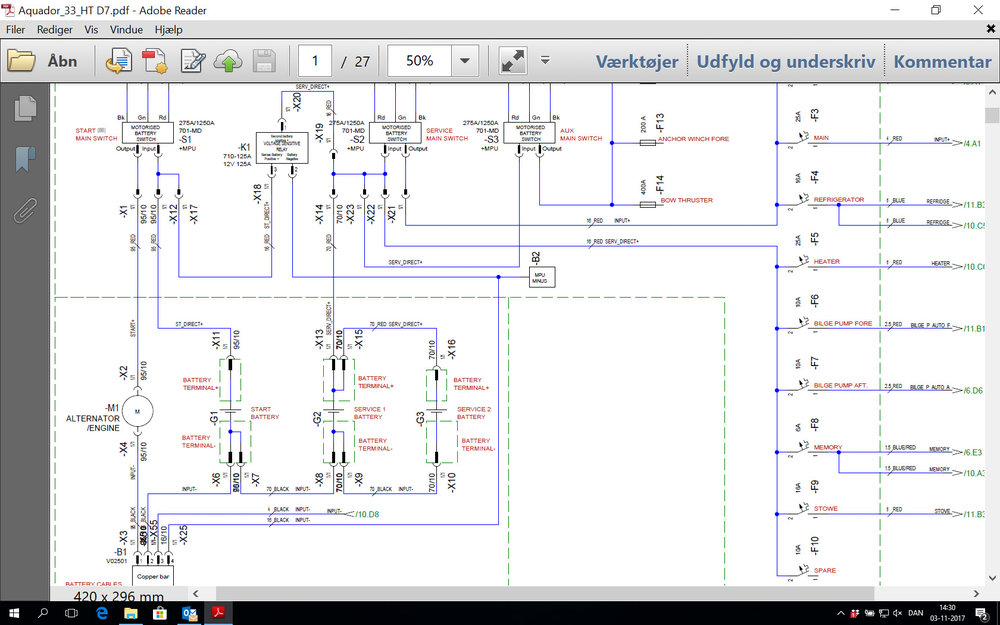Click the SPARE fuse label
This screenshot has height=625, width=1000.
pos(825,570)
